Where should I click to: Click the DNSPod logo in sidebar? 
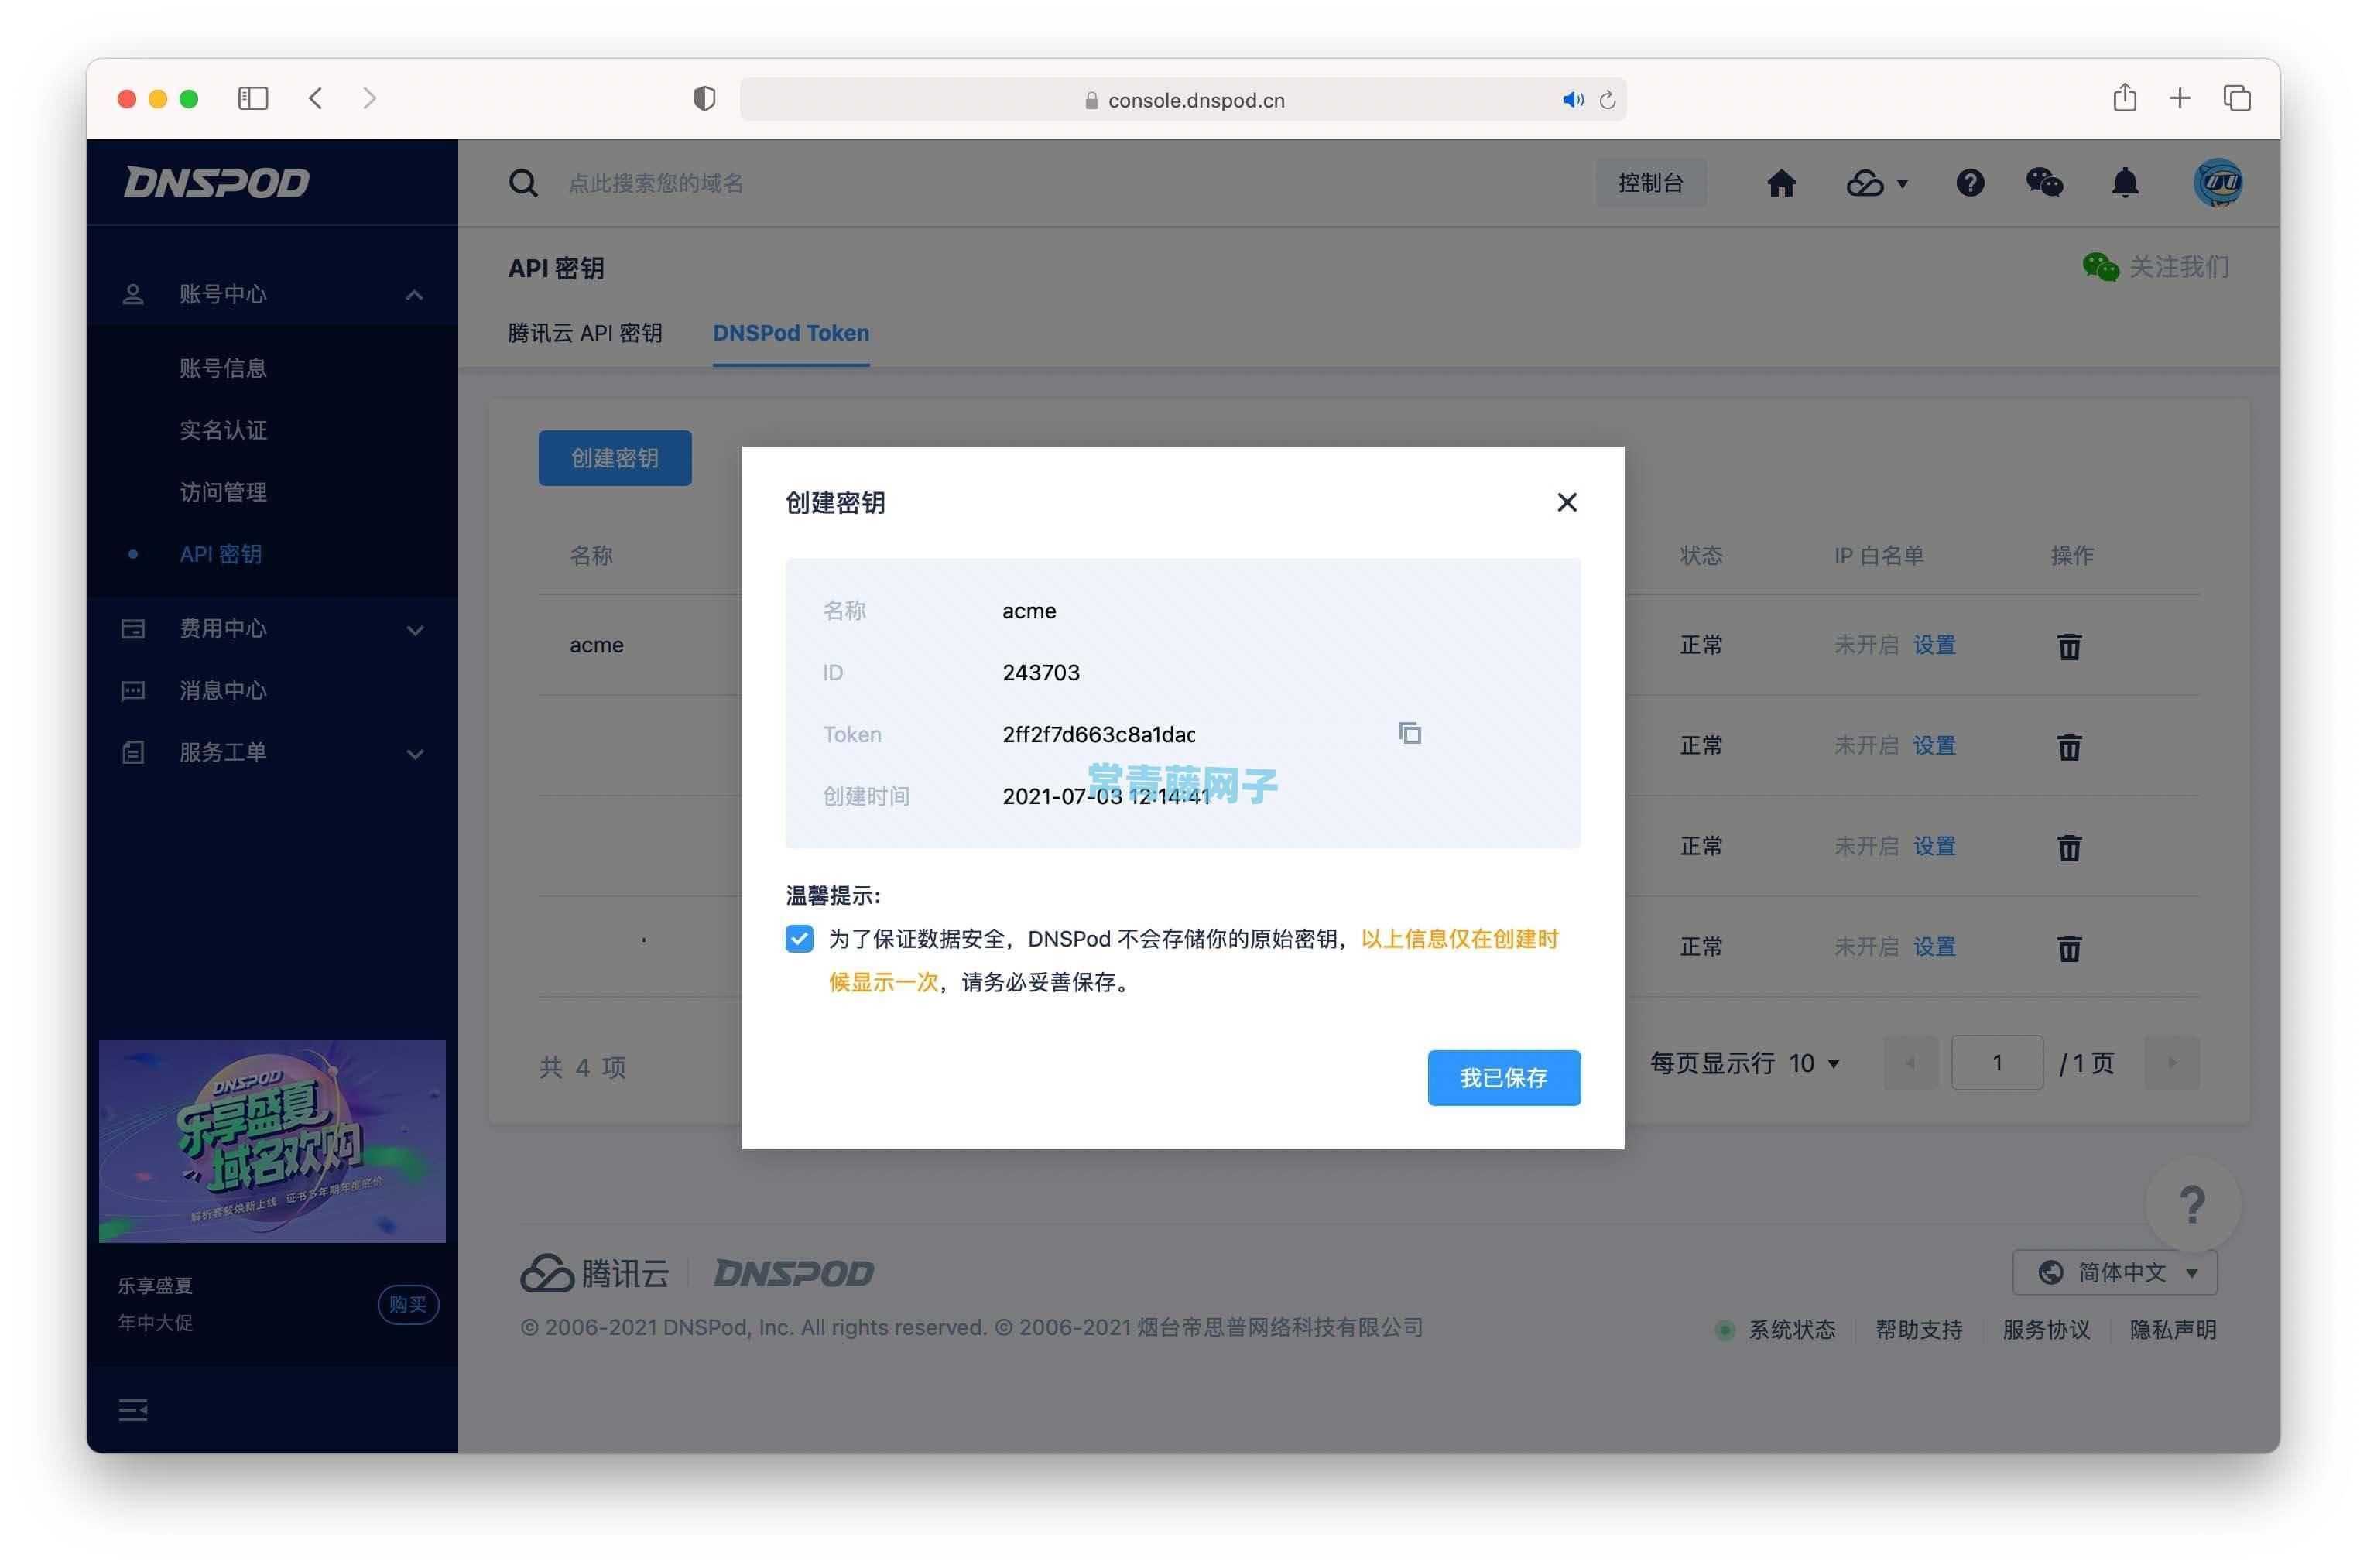(216, 182)
